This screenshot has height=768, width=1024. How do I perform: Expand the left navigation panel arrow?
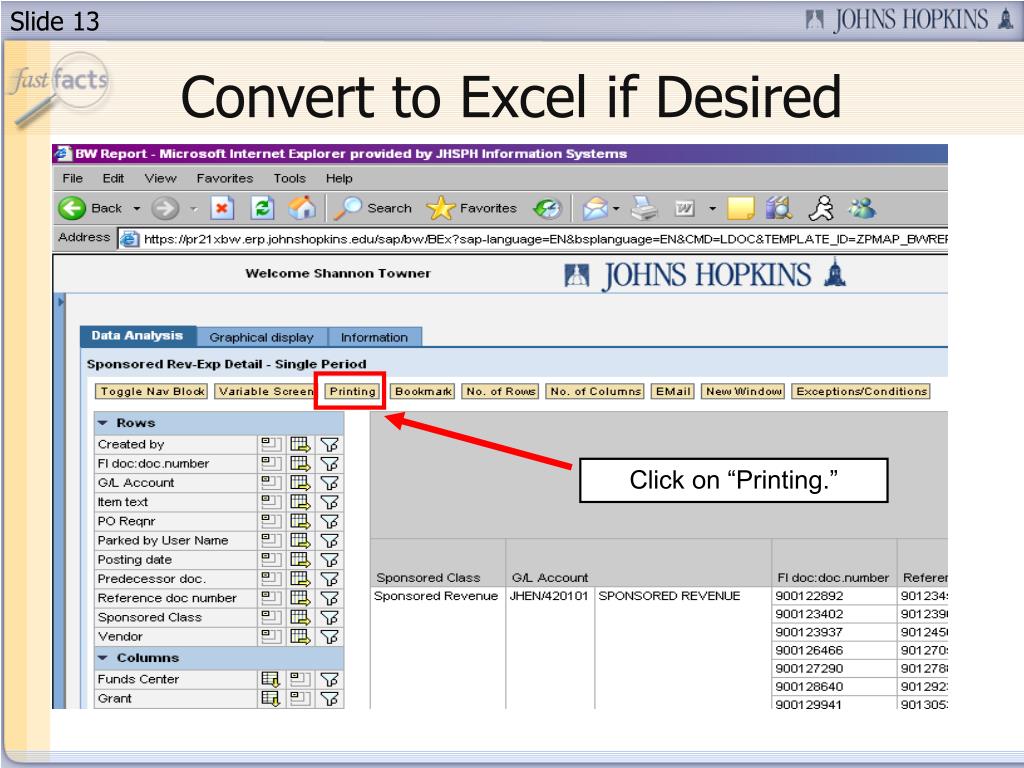click(61, 302)
